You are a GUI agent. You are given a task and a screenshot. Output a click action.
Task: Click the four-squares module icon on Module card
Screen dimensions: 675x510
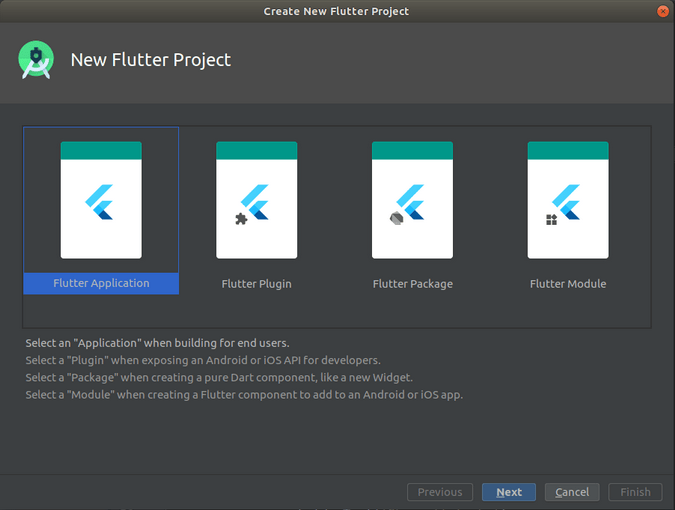pos(552,220)
